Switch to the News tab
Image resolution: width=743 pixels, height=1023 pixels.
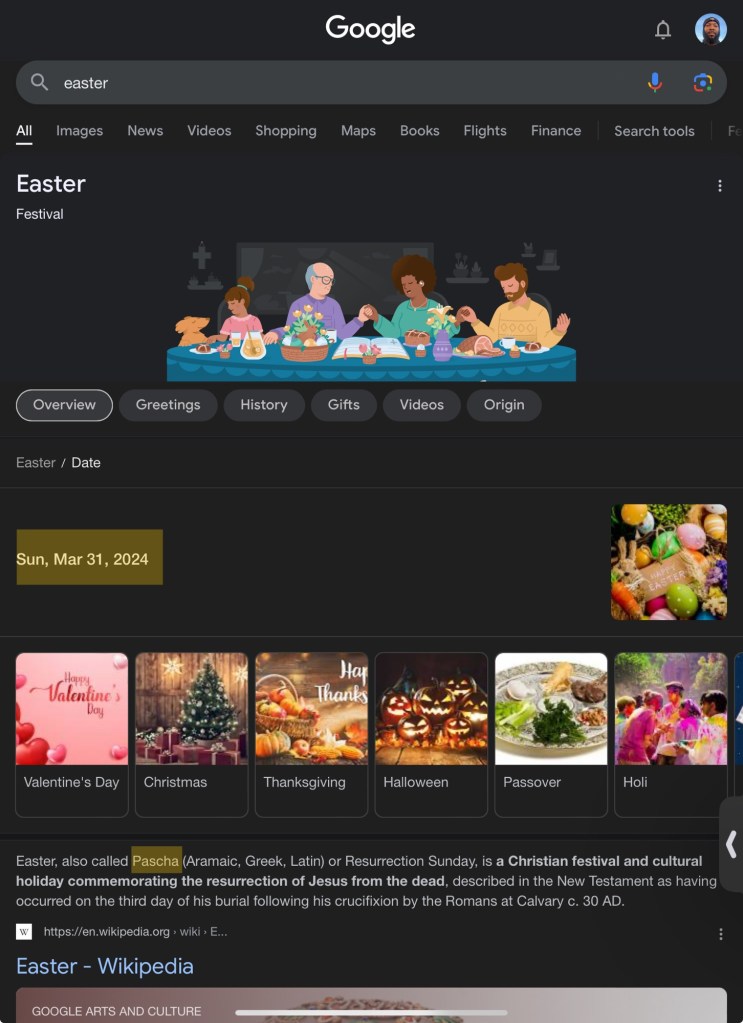(145, 130)
